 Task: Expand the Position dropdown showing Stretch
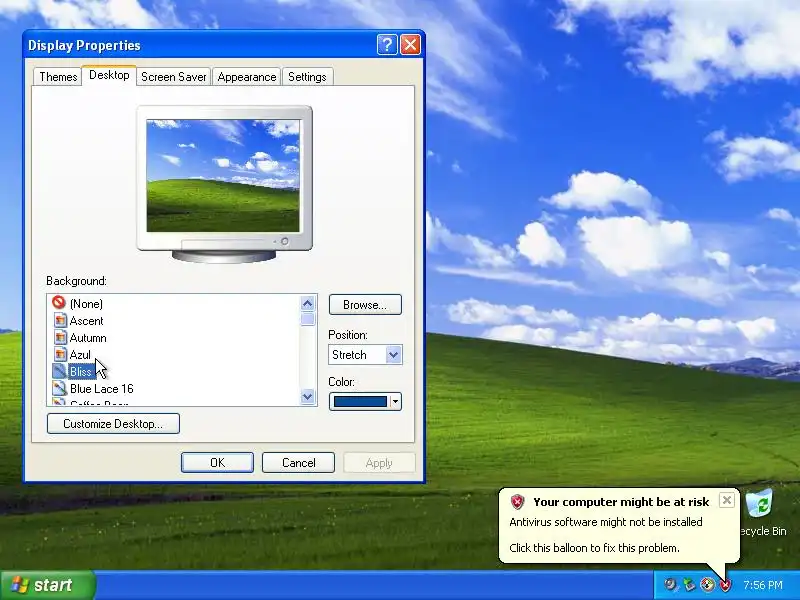coord(393,355)
